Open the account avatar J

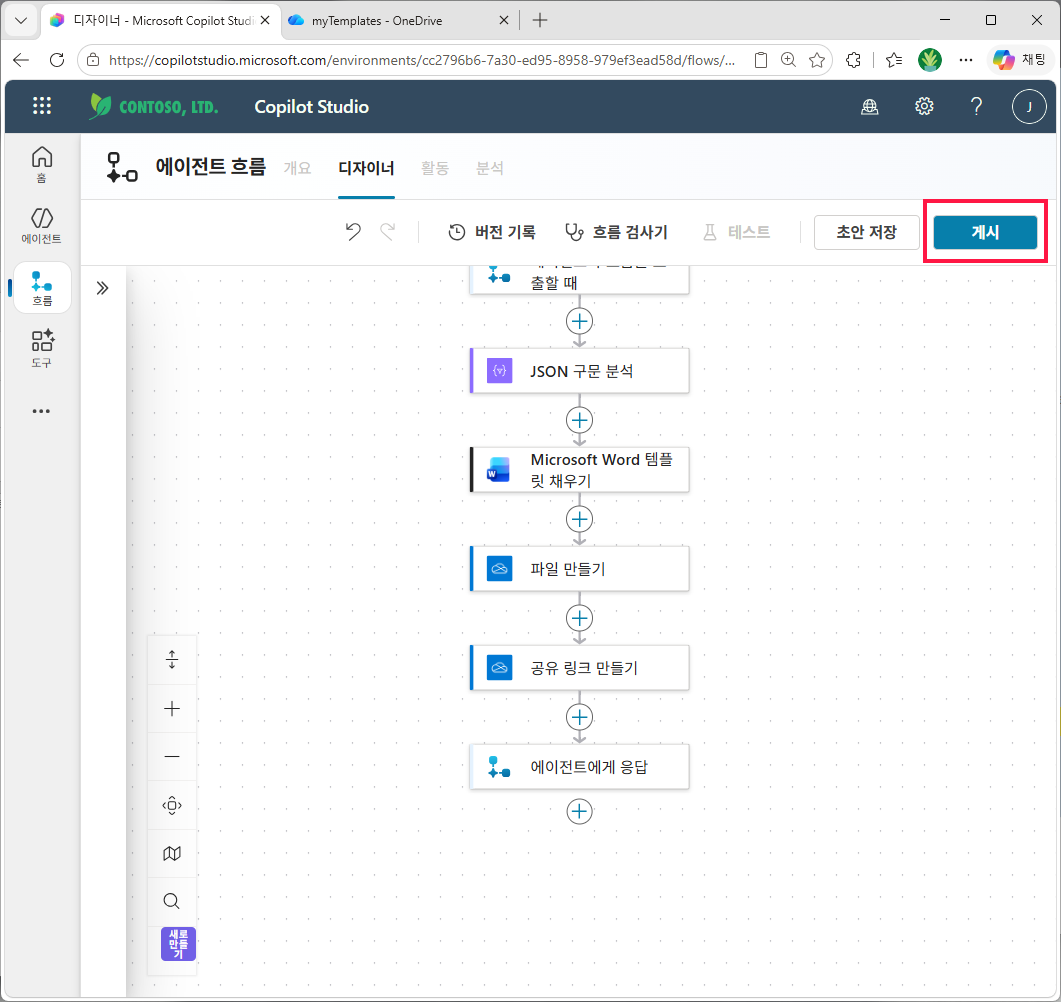click(x=1029, y=106)
